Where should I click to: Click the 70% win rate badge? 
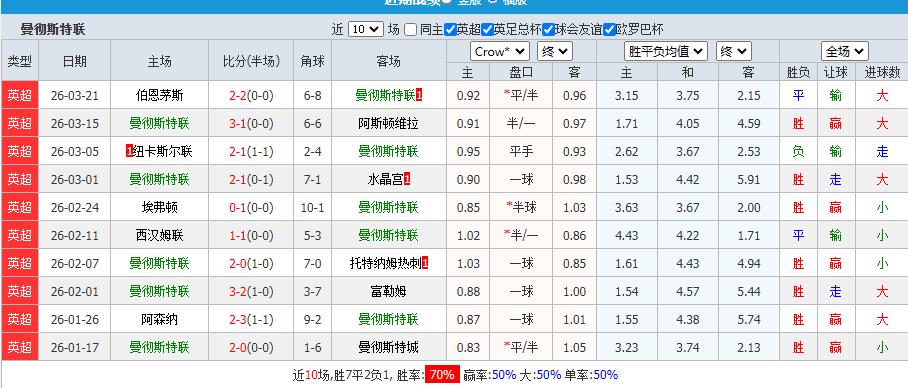pos(442,375)
